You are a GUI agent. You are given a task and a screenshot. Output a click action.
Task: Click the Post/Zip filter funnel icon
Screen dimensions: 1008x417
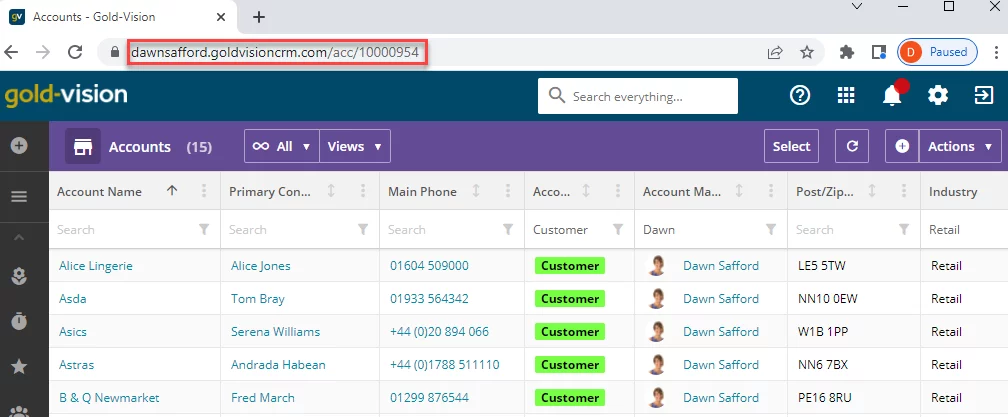click(x=904, y=229)
